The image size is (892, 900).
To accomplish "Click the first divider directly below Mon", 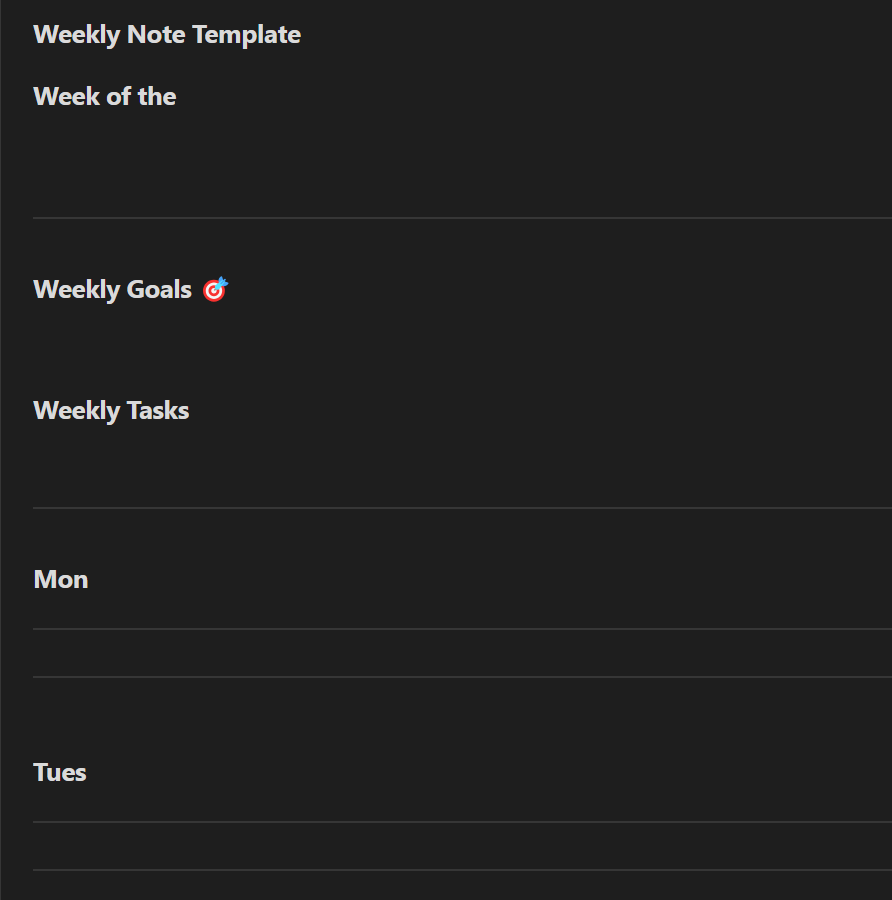I will [x=460, y=629].
